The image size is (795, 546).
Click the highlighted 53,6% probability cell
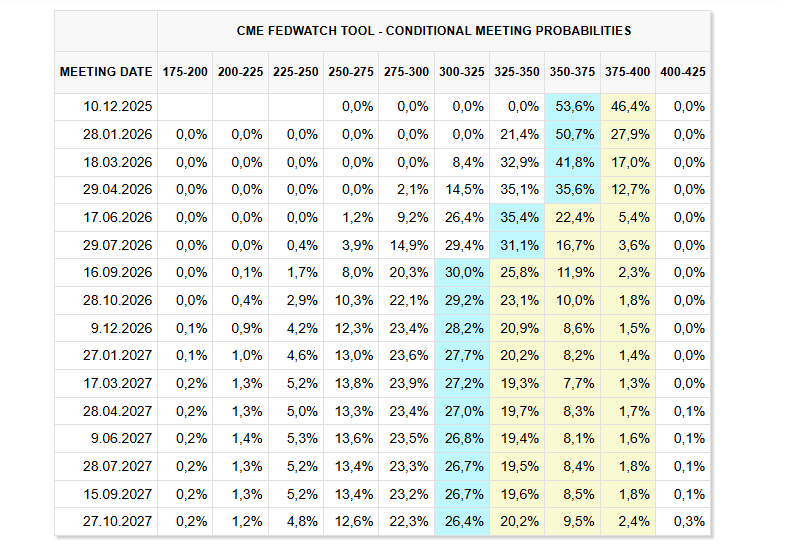coord(575,107)
